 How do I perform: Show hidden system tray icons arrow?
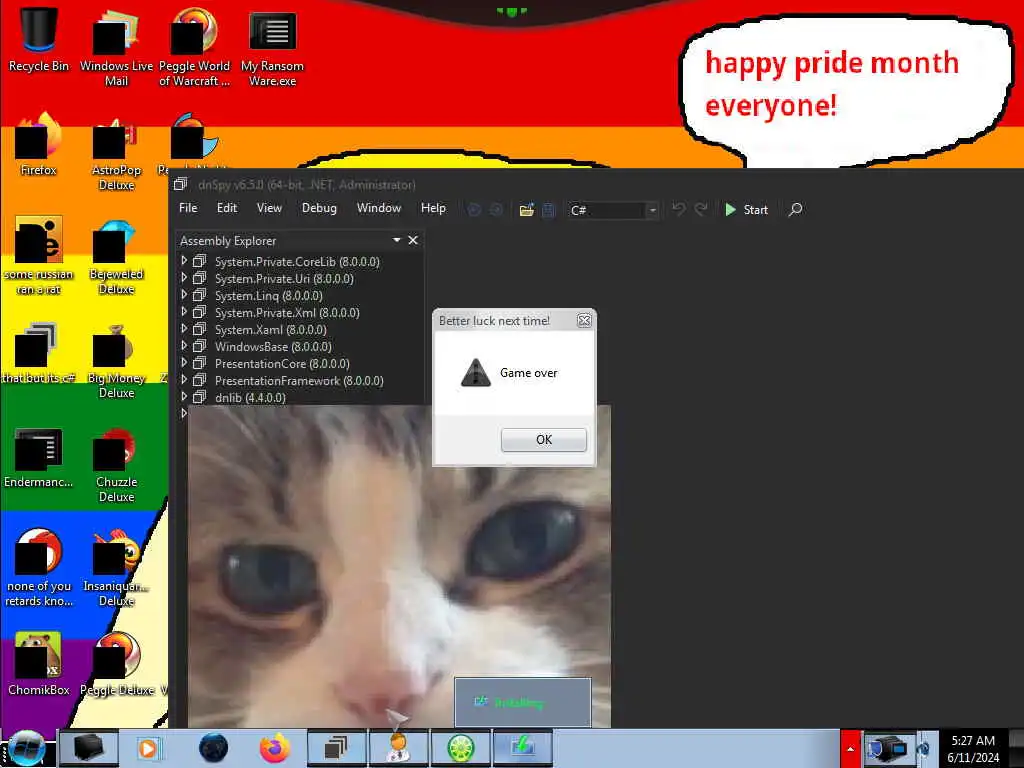click(x=850, y=748)
